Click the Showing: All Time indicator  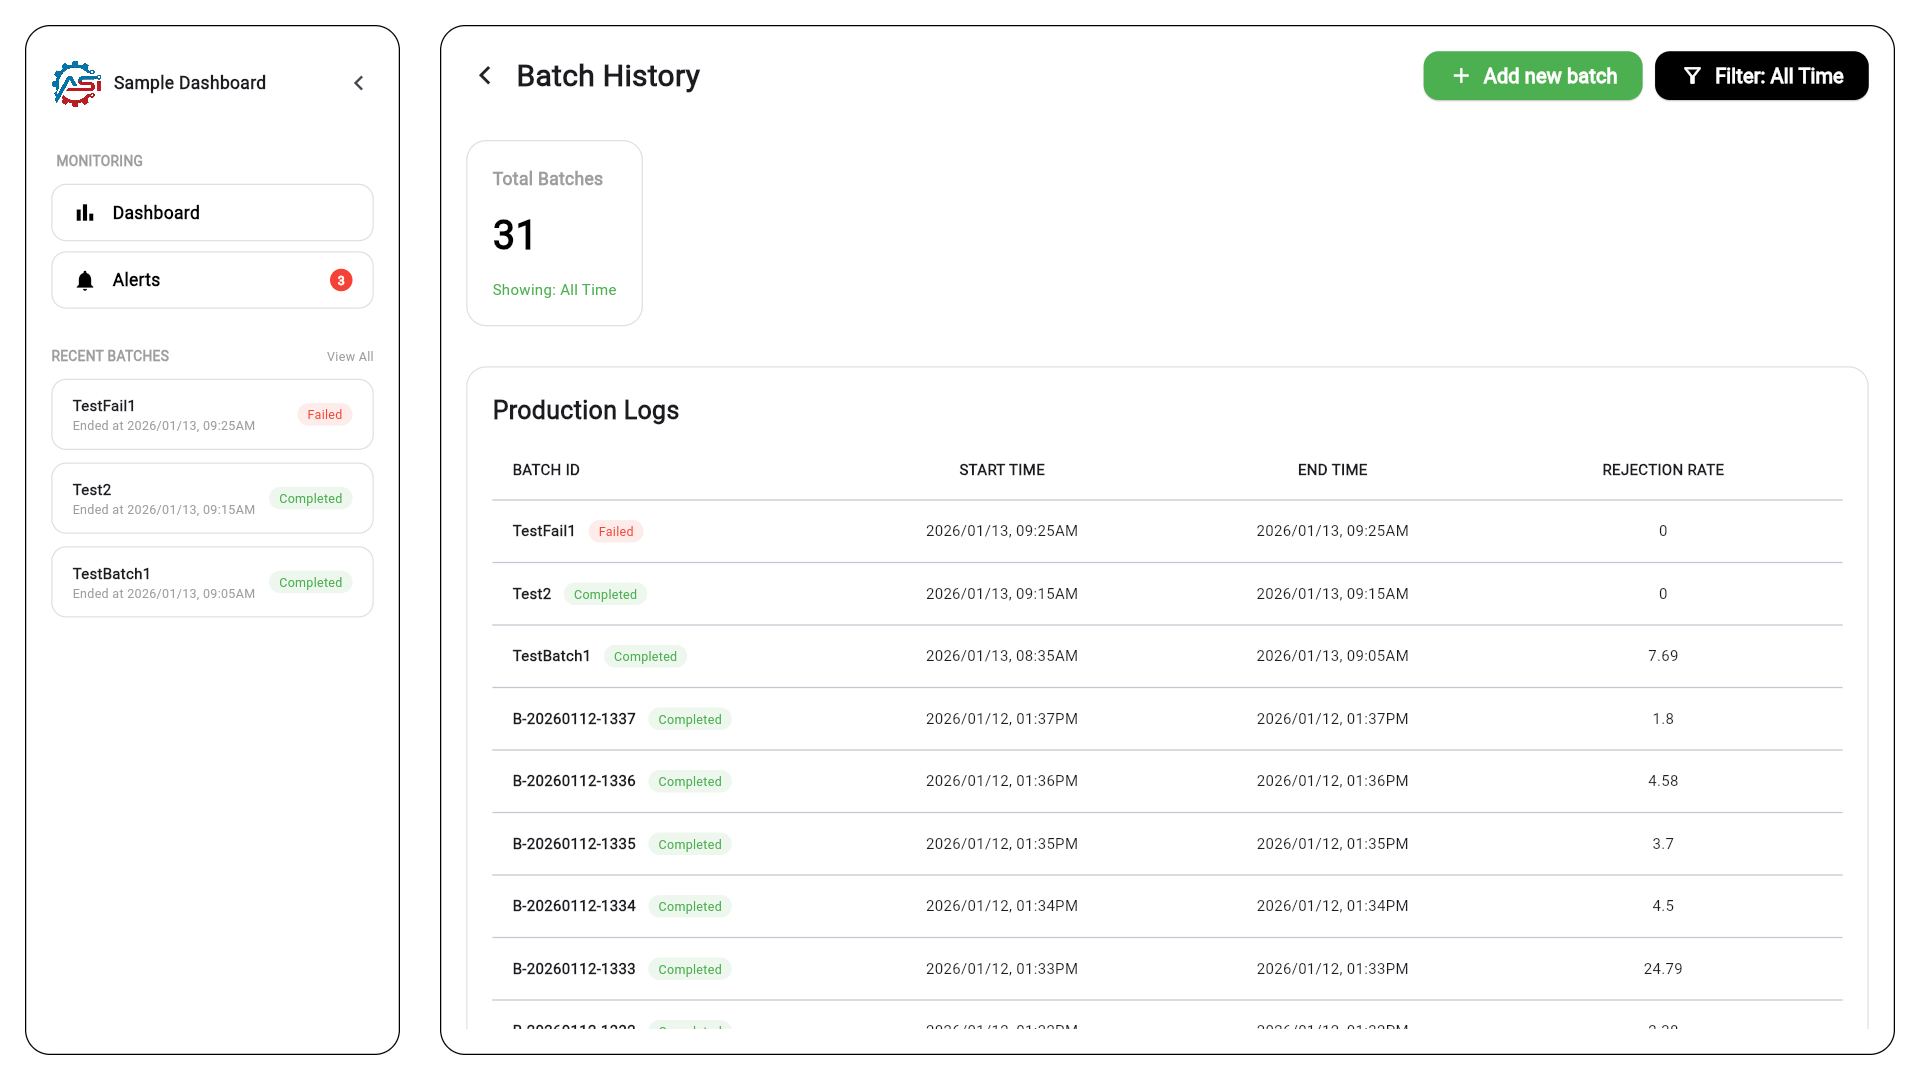(x=554, y=290)
